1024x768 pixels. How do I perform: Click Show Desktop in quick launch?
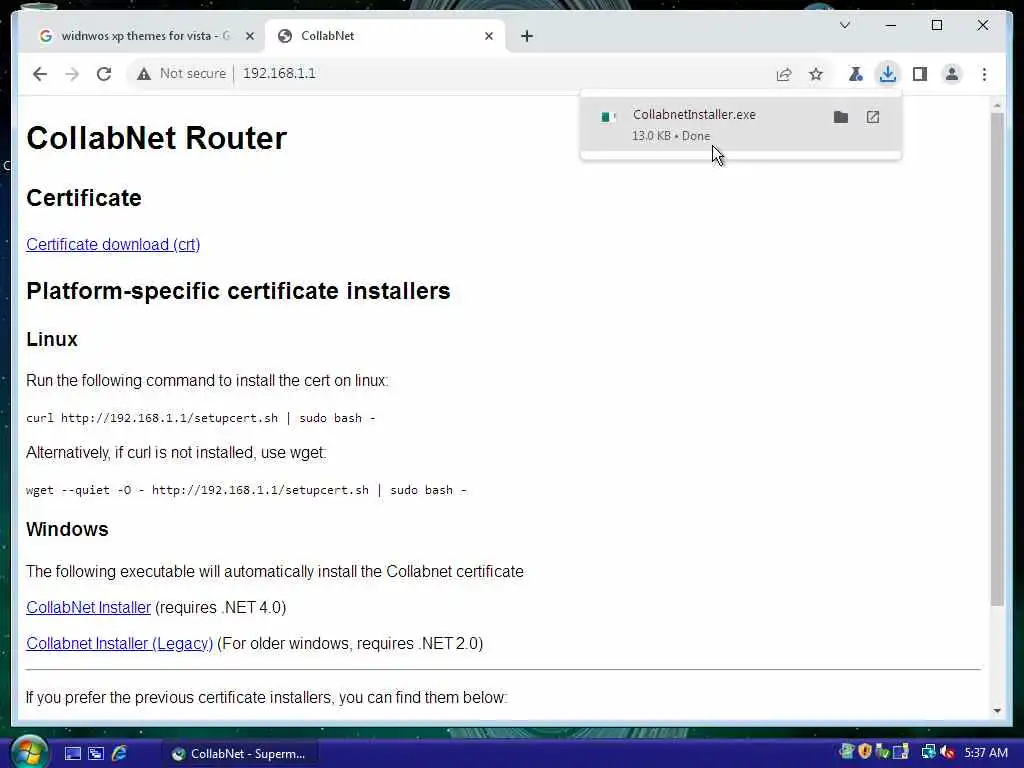coord(72,754)
